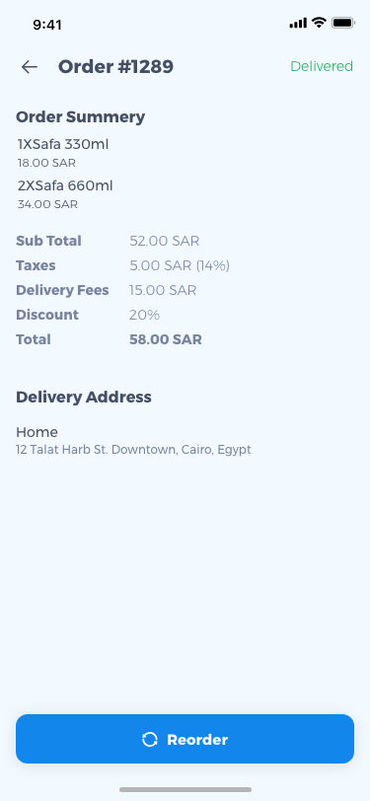Tap the 2XSafa 660ml item
This screenshot has width=370, height=801.
[x=65, y=186]
